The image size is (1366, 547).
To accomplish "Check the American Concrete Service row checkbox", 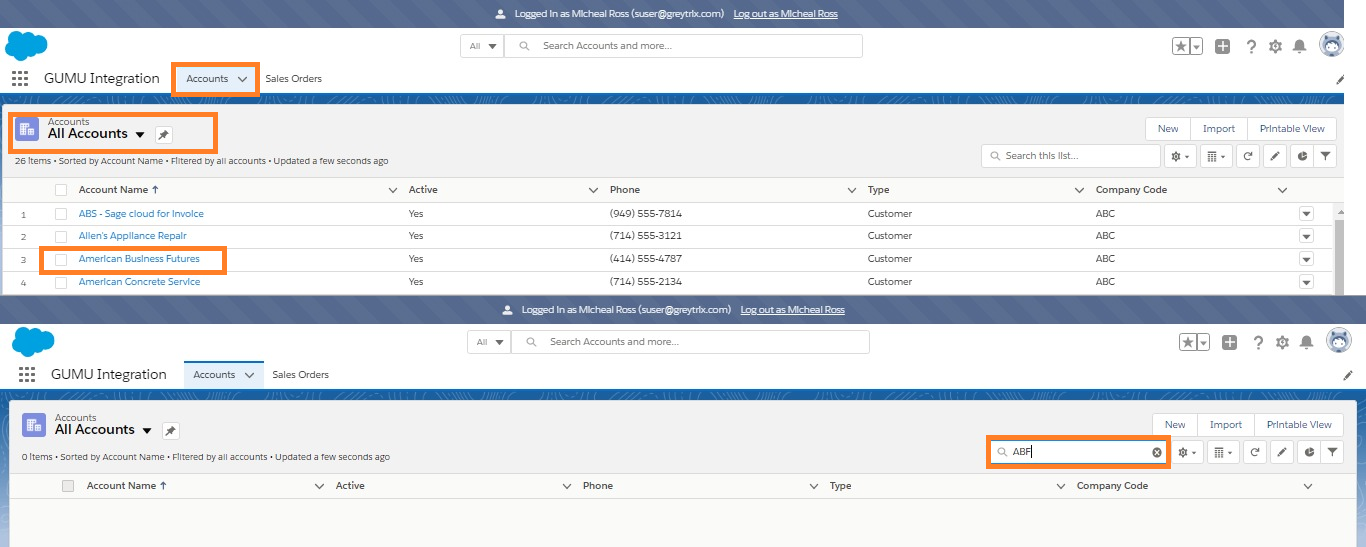I will [x=61, y=282].
